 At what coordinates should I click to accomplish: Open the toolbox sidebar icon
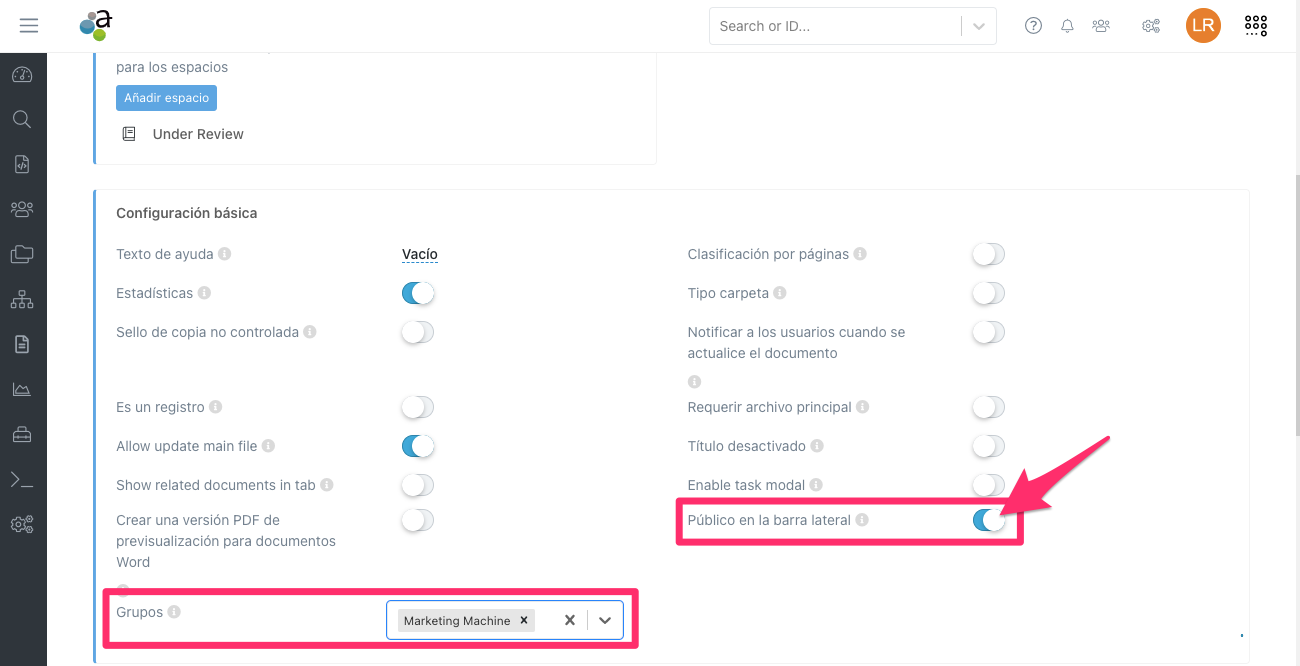pyautogui.click(x=22, y=434)
